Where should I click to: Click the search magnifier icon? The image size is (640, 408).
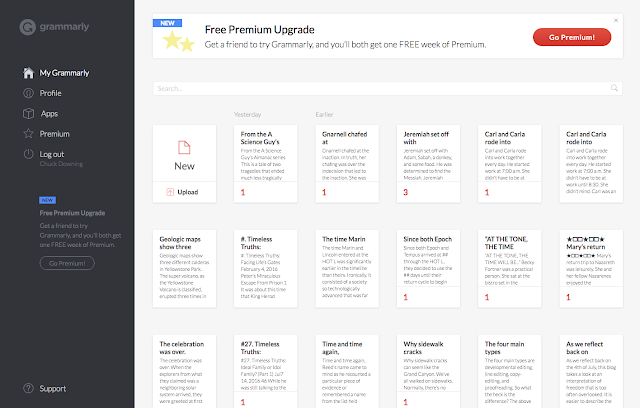pos(615,89)
